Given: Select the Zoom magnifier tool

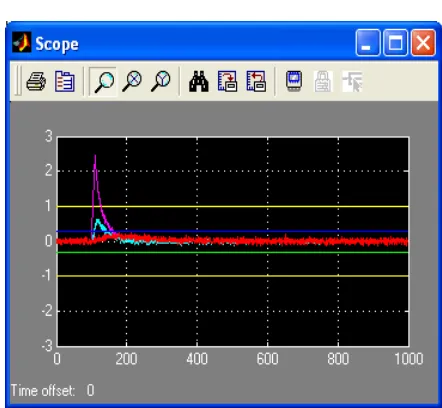Looking at the screenshot, I should pyautogui.click(x=104, y=82).
